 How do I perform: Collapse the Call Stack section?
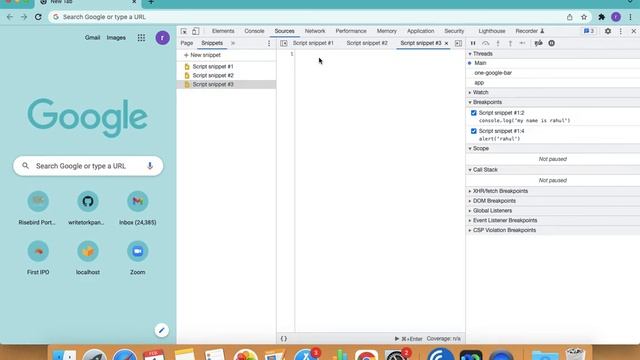point(553,170)
